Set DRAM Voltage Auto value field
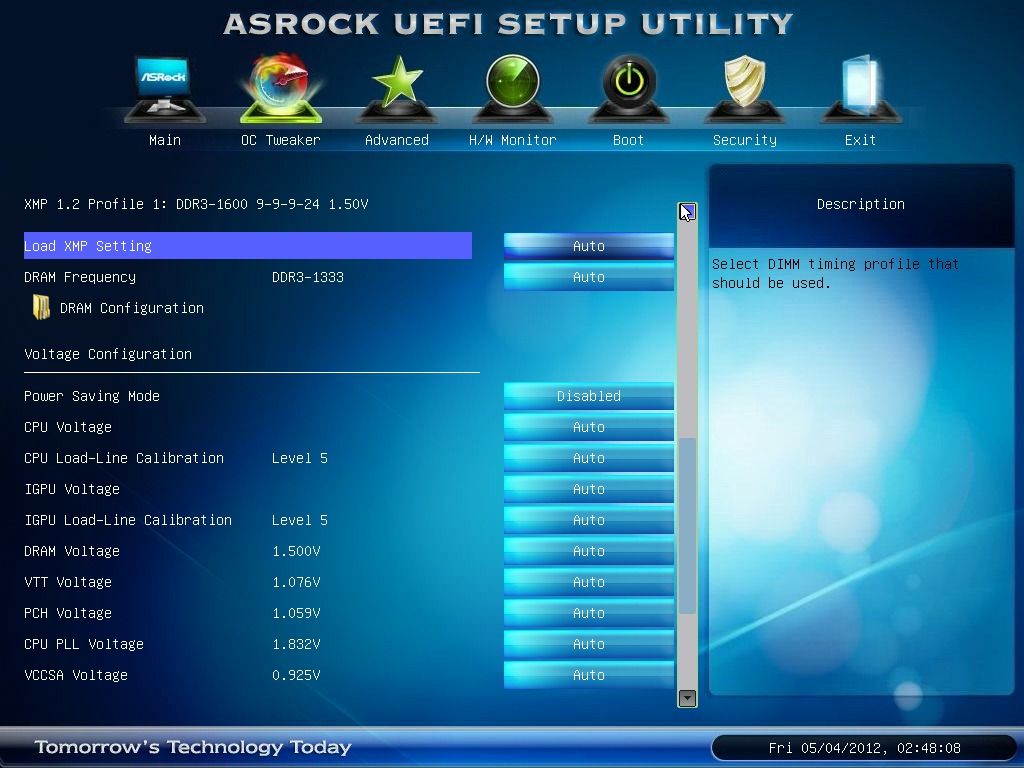1024x768 pixels. click(x=588, y=551)
